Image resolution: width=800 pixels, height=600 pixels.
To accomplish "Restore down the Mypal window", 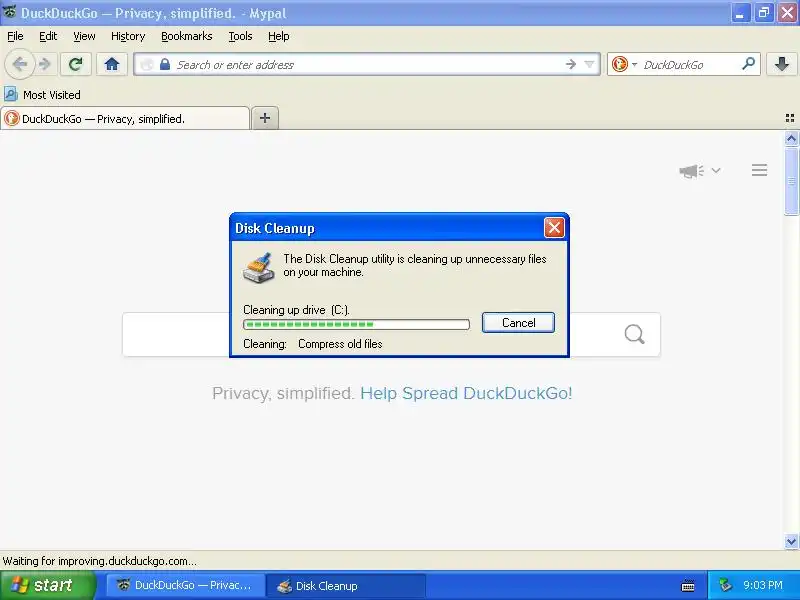I will (764, 13).
